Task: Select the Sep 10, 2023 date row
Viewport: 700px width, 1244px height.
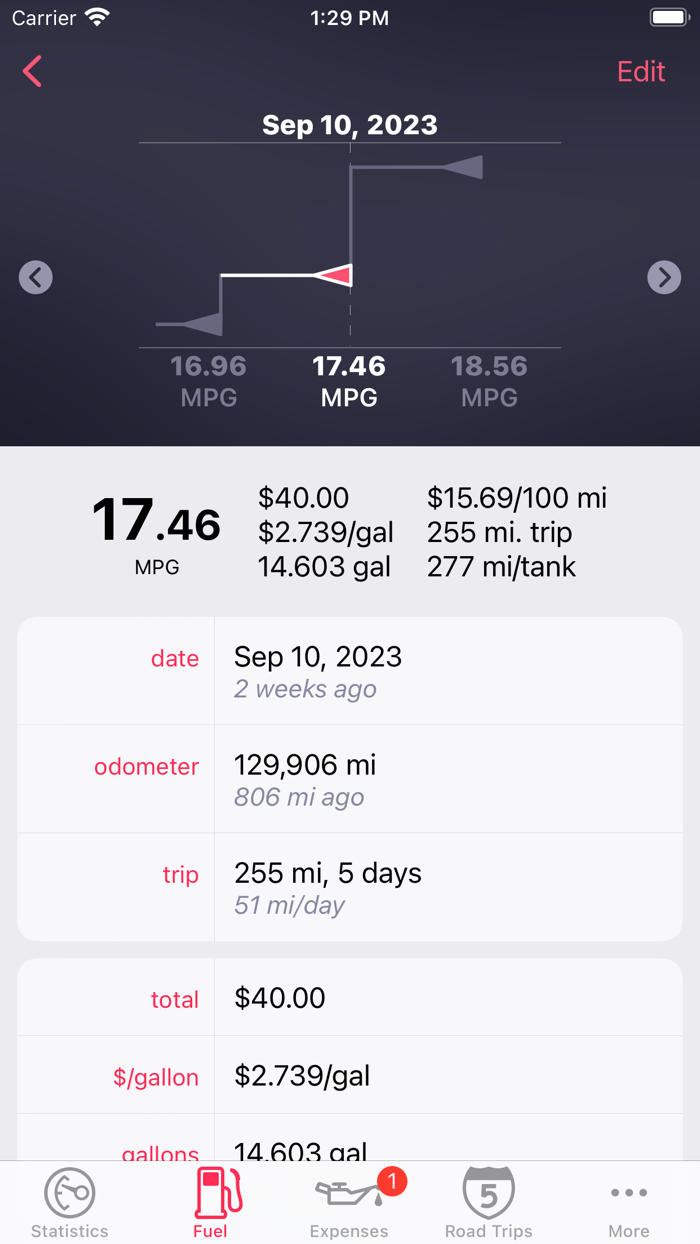Action: pyautogui.click(x=350, y=670)
